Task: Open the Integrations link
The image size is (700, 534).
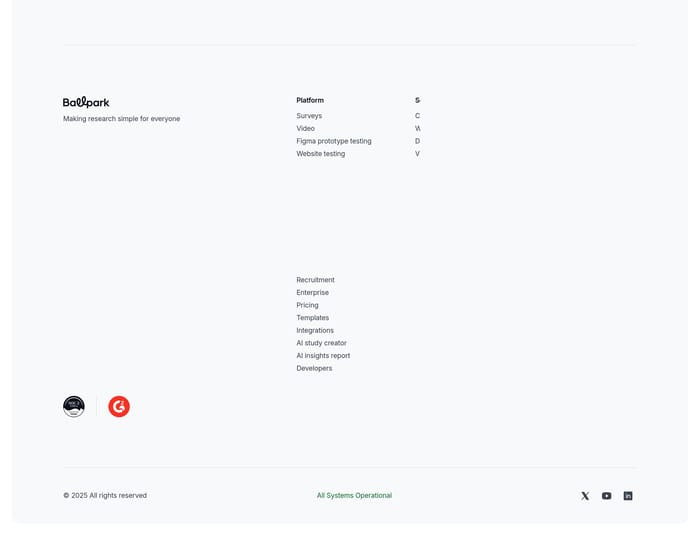Action: 315,331
